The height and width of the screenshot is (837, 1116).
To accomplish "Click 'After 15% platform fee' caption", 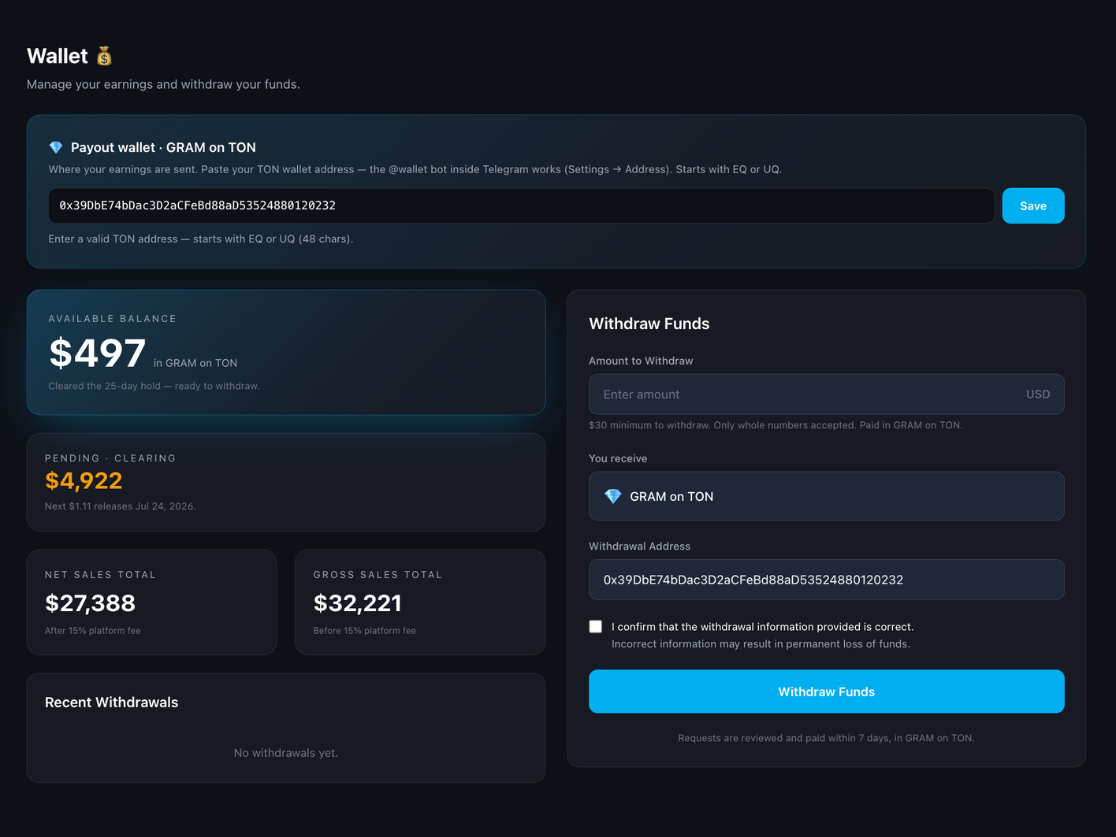I will tap(93, 631).
